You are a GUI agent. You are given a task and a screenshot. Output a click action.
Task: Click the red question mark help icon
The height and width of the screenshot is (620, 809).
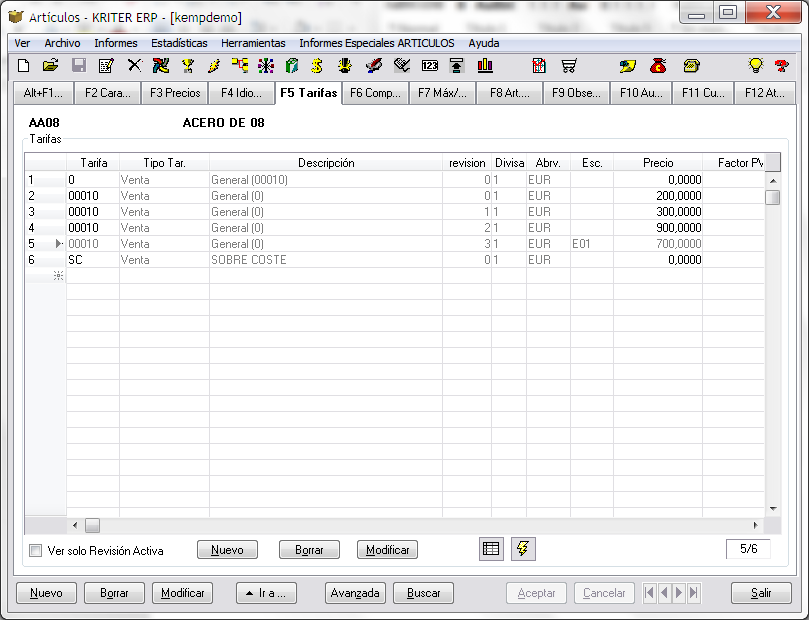pos(782,66)
